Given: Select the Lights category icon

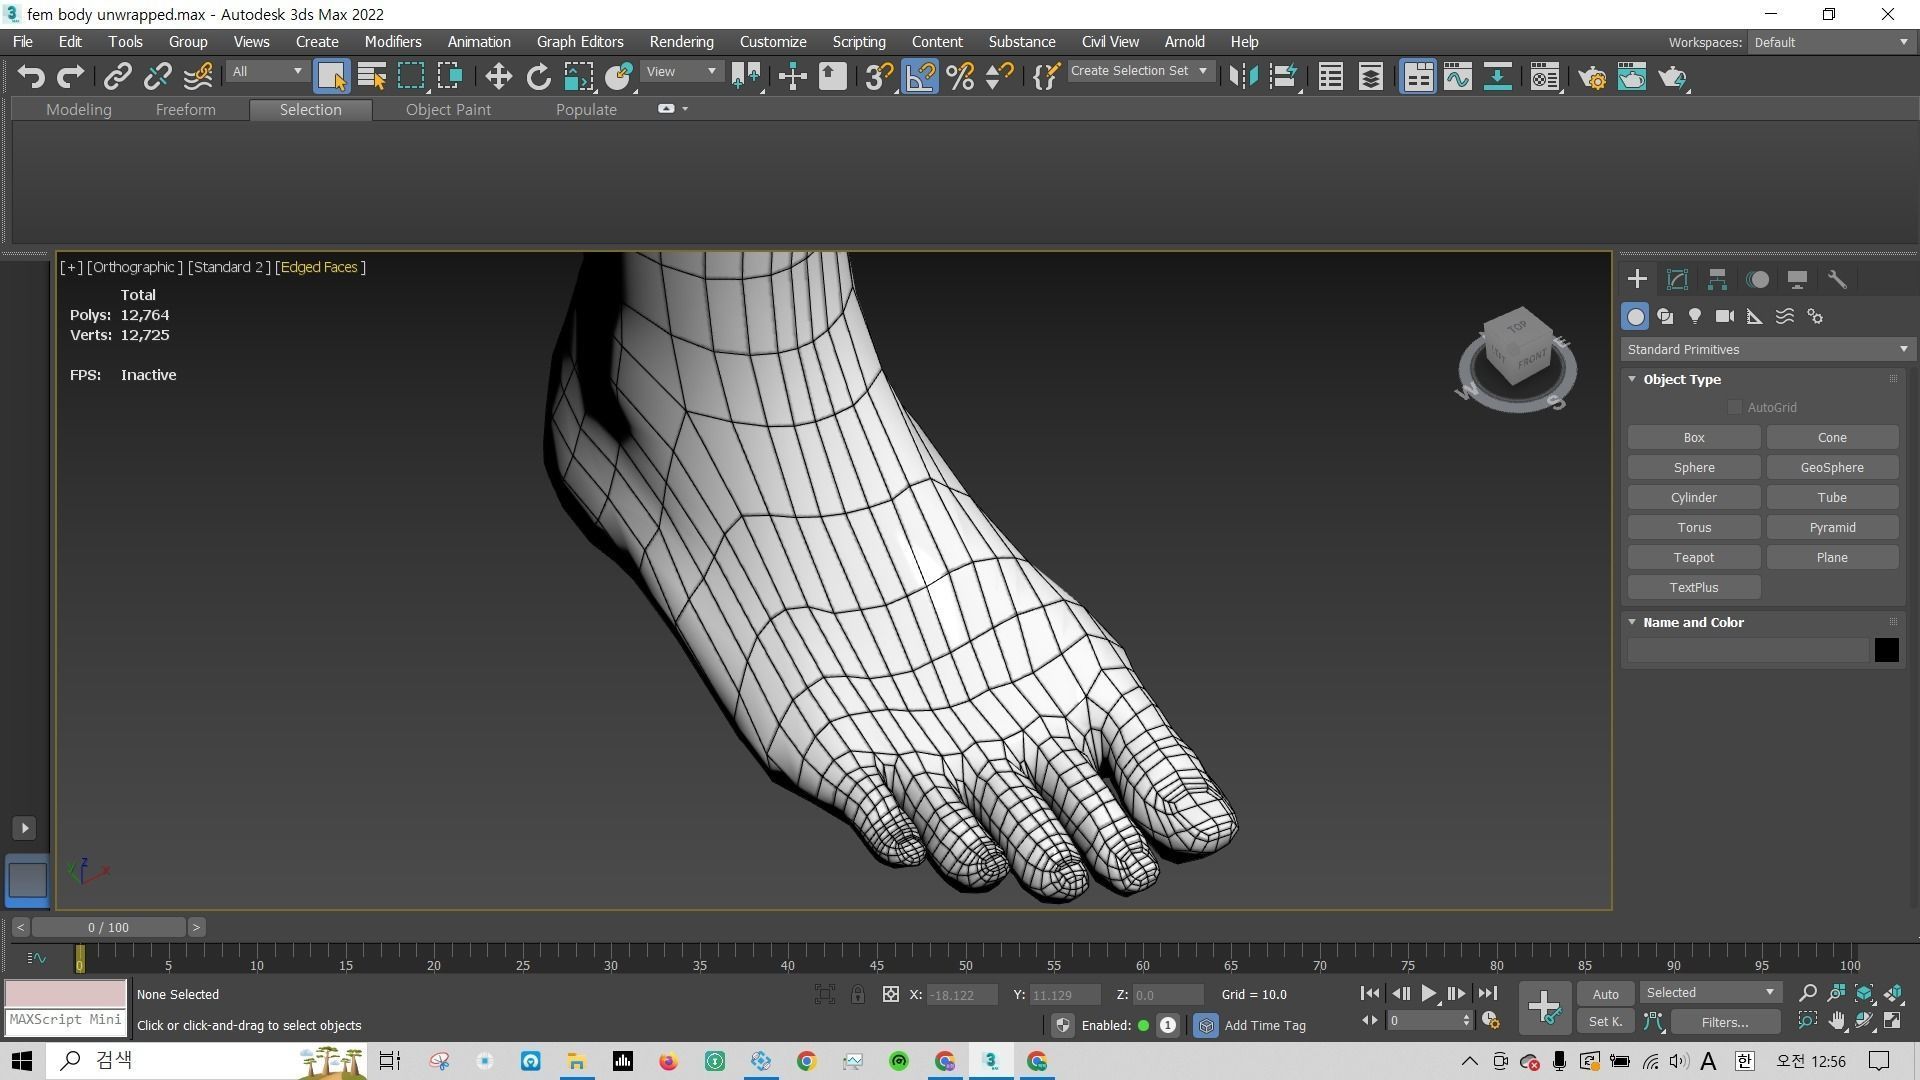Looking at the screenshot, I should coord(1695,316).
